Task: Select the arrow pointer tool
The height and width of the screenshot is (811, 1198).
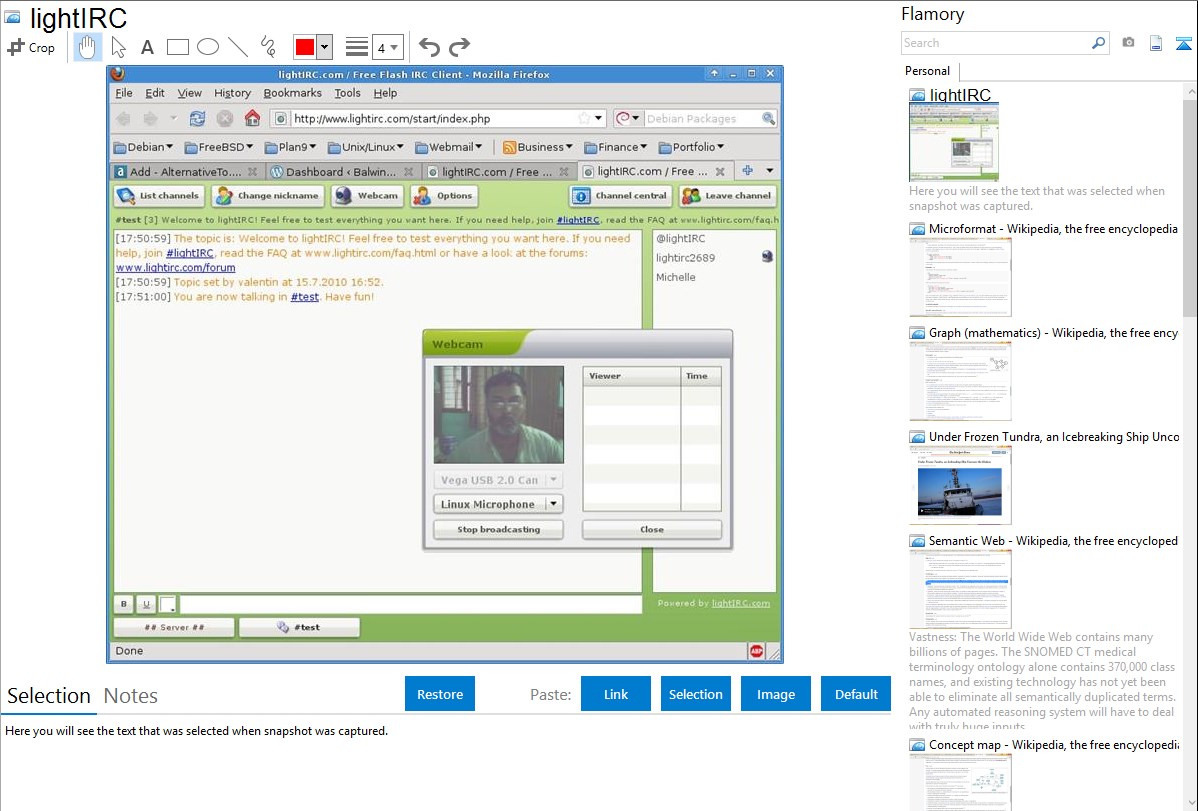Action: coord(118,47)
